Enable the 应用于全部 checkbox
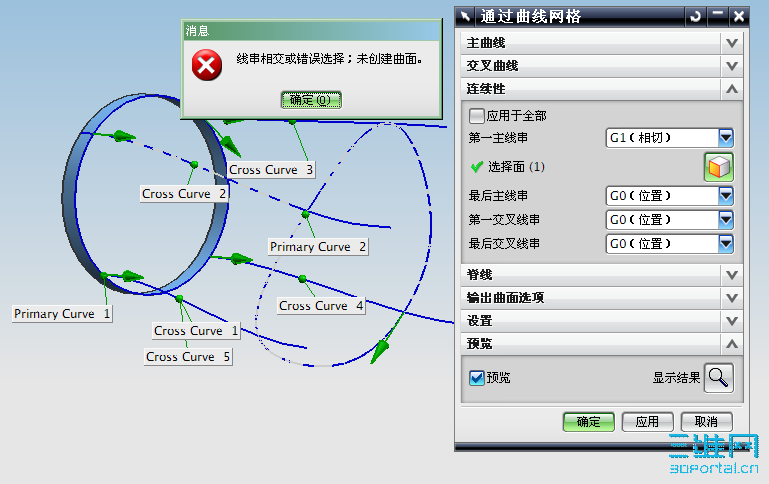This screenshot has height=484, width=769. (476, 116)
